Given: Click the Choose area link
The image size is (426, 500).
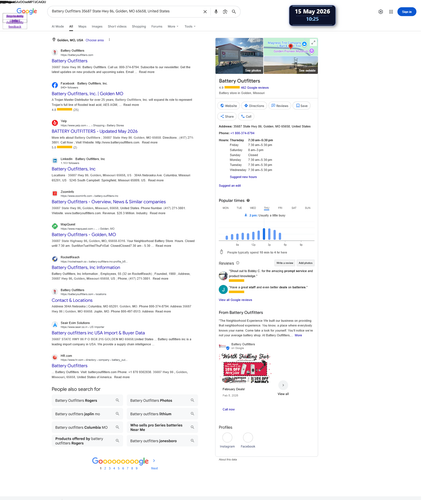Looking at the screenshot, I should point(96,41).
